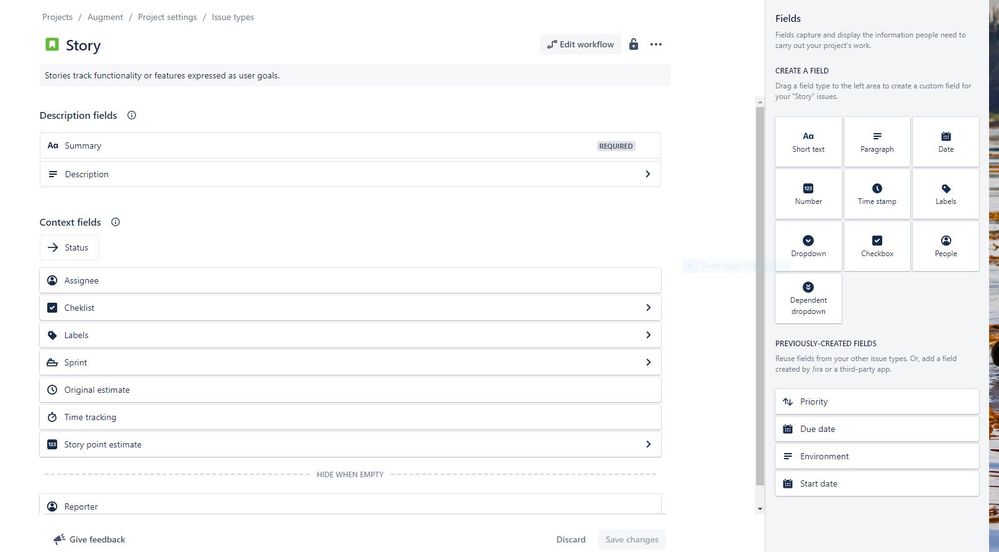Click the Story description text box
This screenshot has width=999, height=552.
(x=355, y=75)
